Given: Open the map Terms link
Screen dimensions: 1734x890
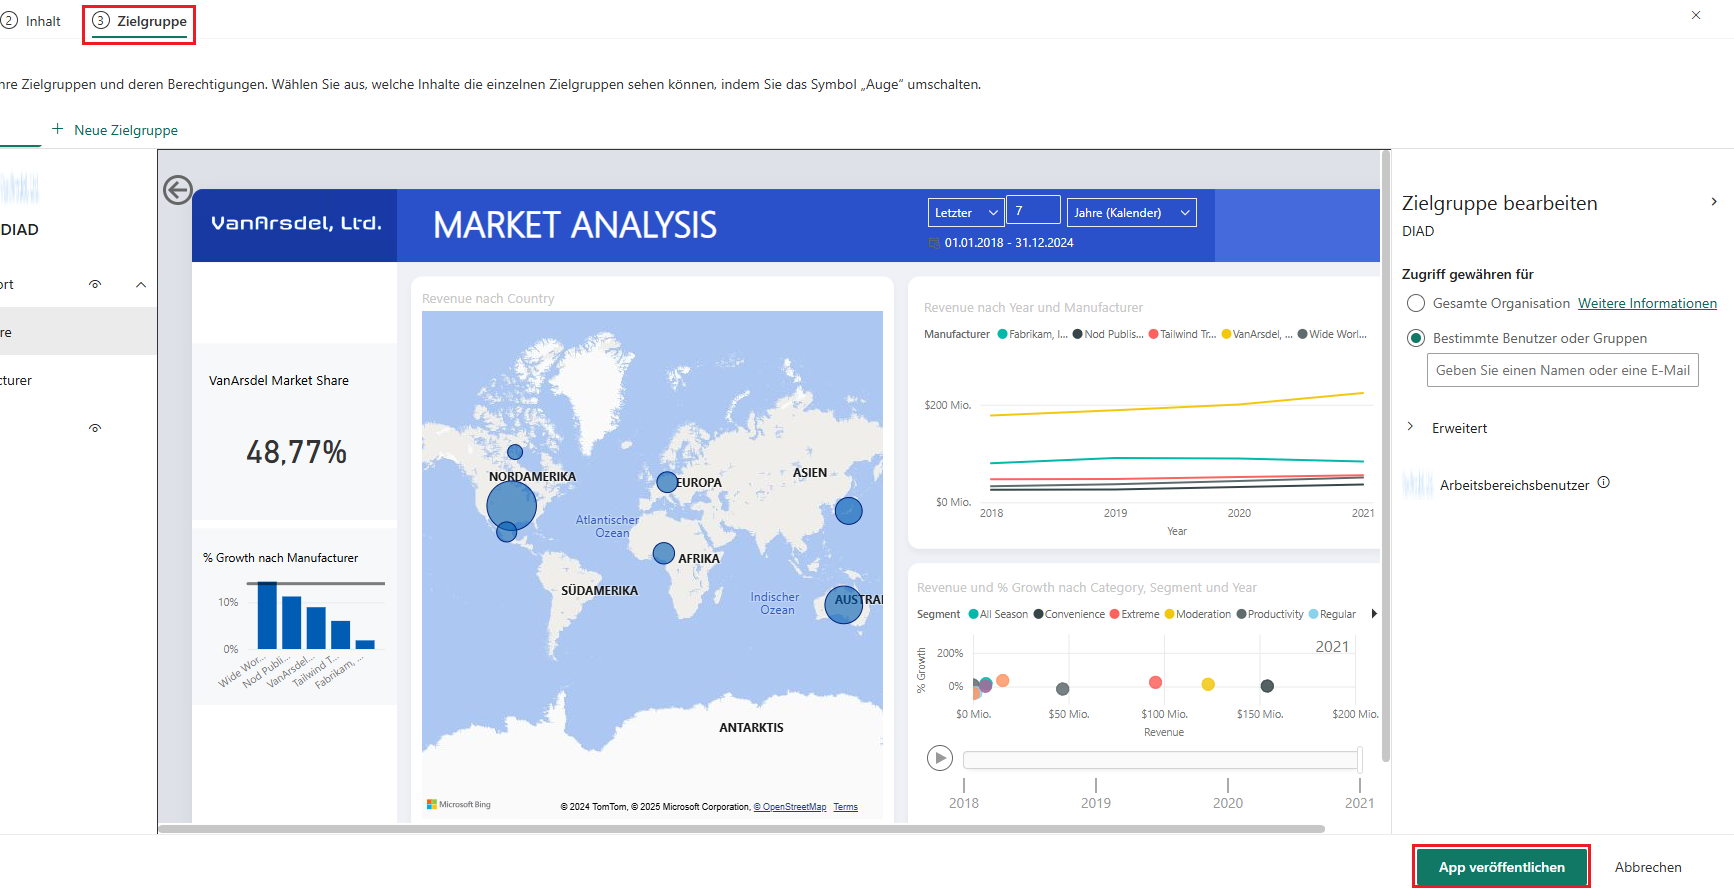Looking at the screenshot, I should [846, 807].
